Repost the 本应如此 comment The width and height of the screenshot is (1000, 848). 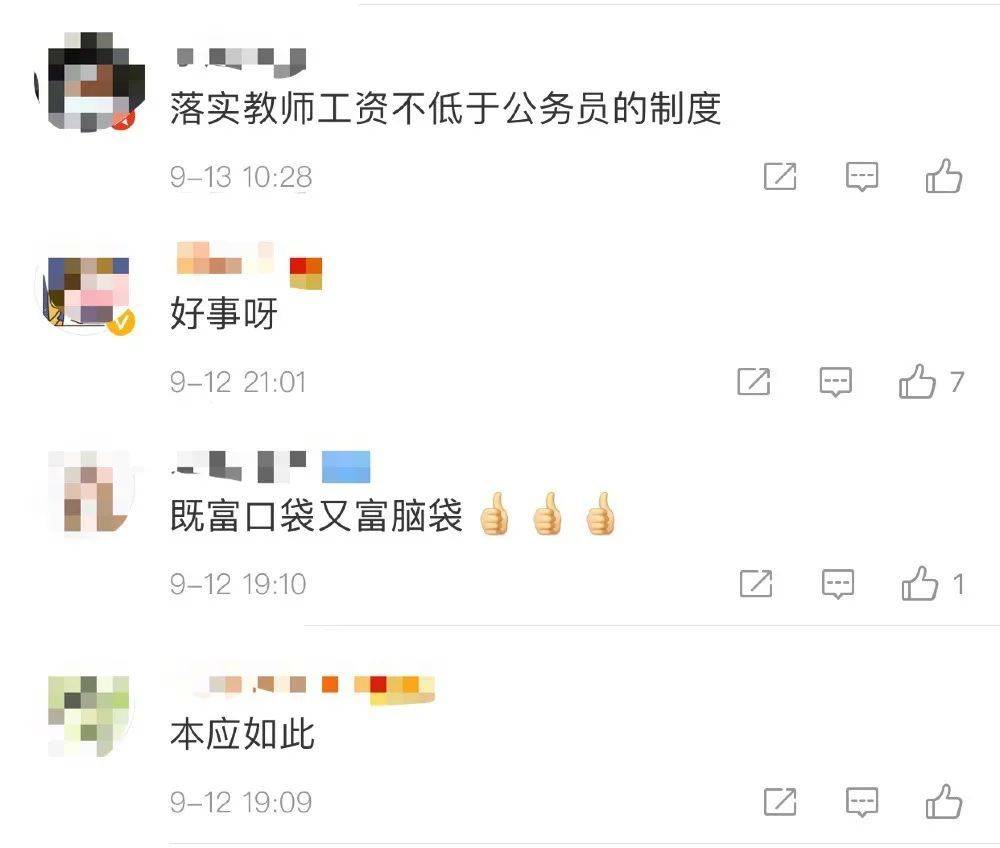(780, 802)
